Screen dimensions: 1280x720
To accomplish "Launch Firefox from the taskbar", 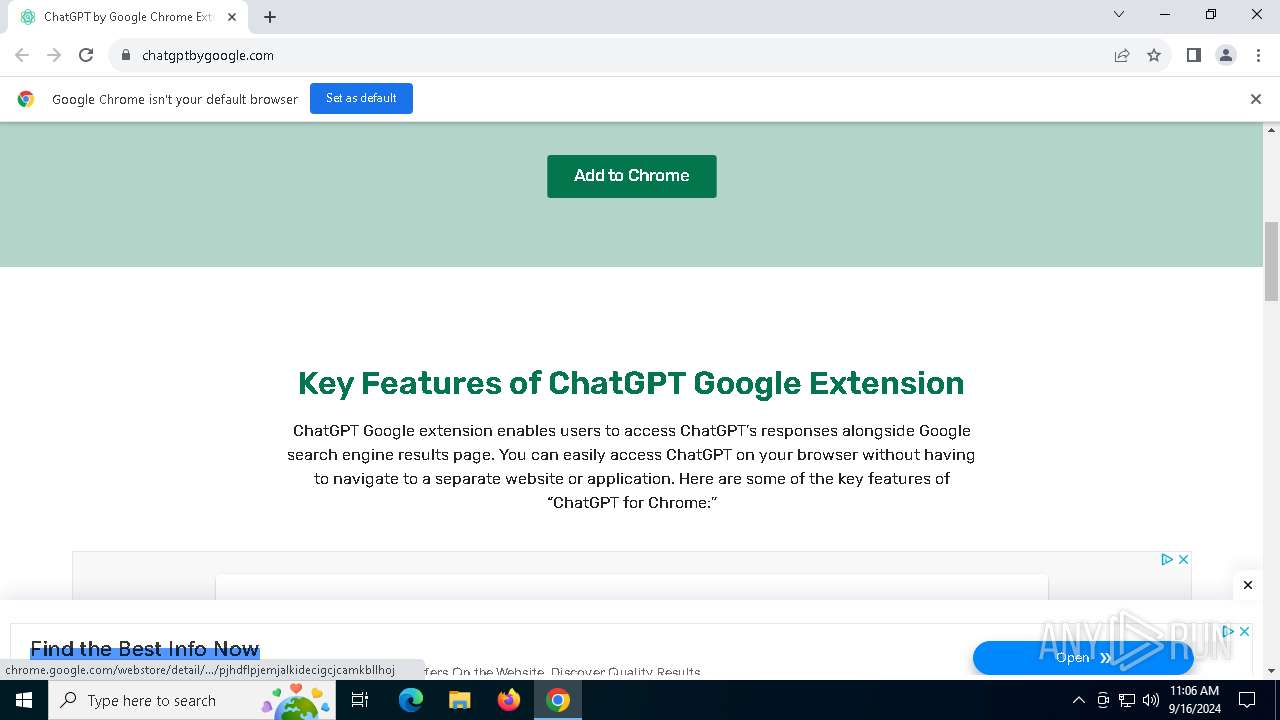I will tap(509, 700).
